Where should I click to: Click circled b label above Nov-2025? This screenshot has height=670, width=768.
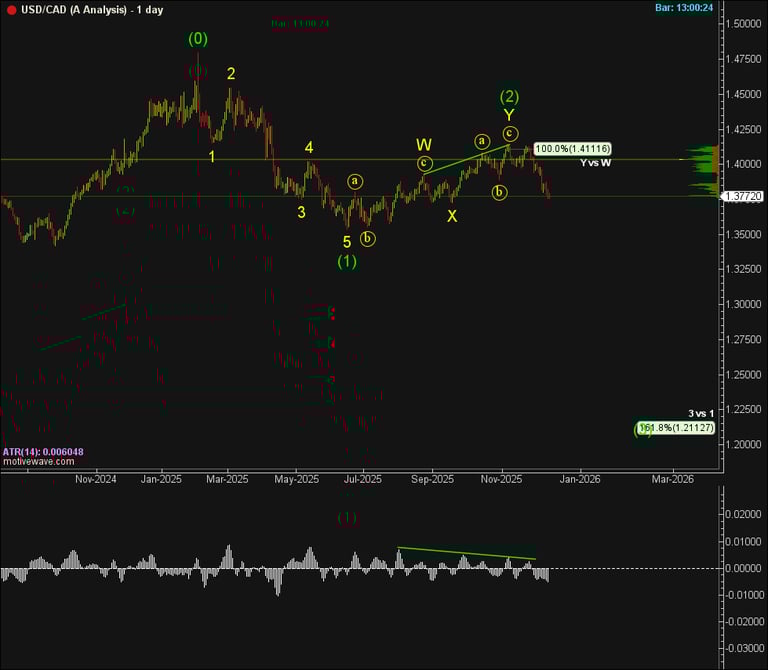point(499,192)
